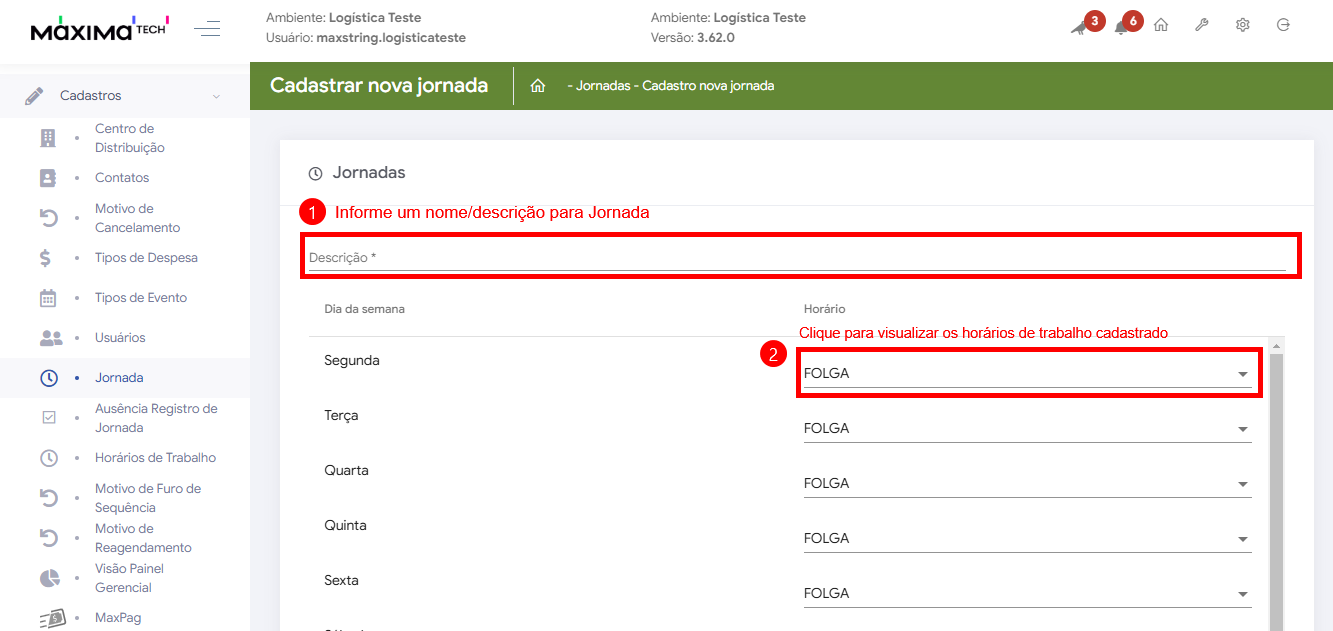The height and width of the screenshot is (631, 1333).
Task: Click the Usuários people icon
Action: pyautogui.click(x=51, y=338)
